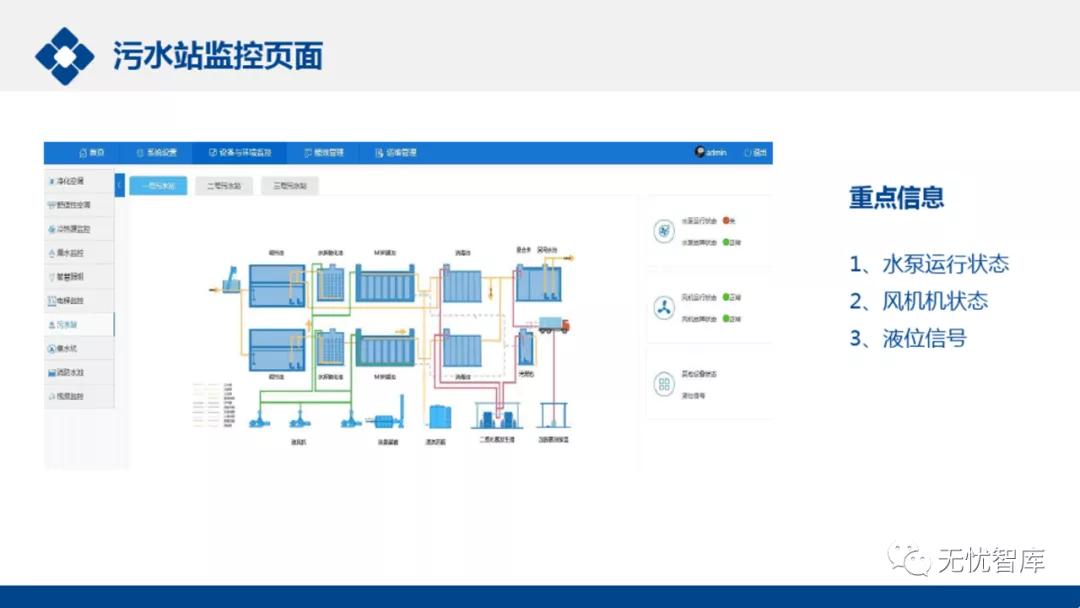Click the pipeline color legend in diagram
The image size is (1080, 608).
(x=213, y=405)
